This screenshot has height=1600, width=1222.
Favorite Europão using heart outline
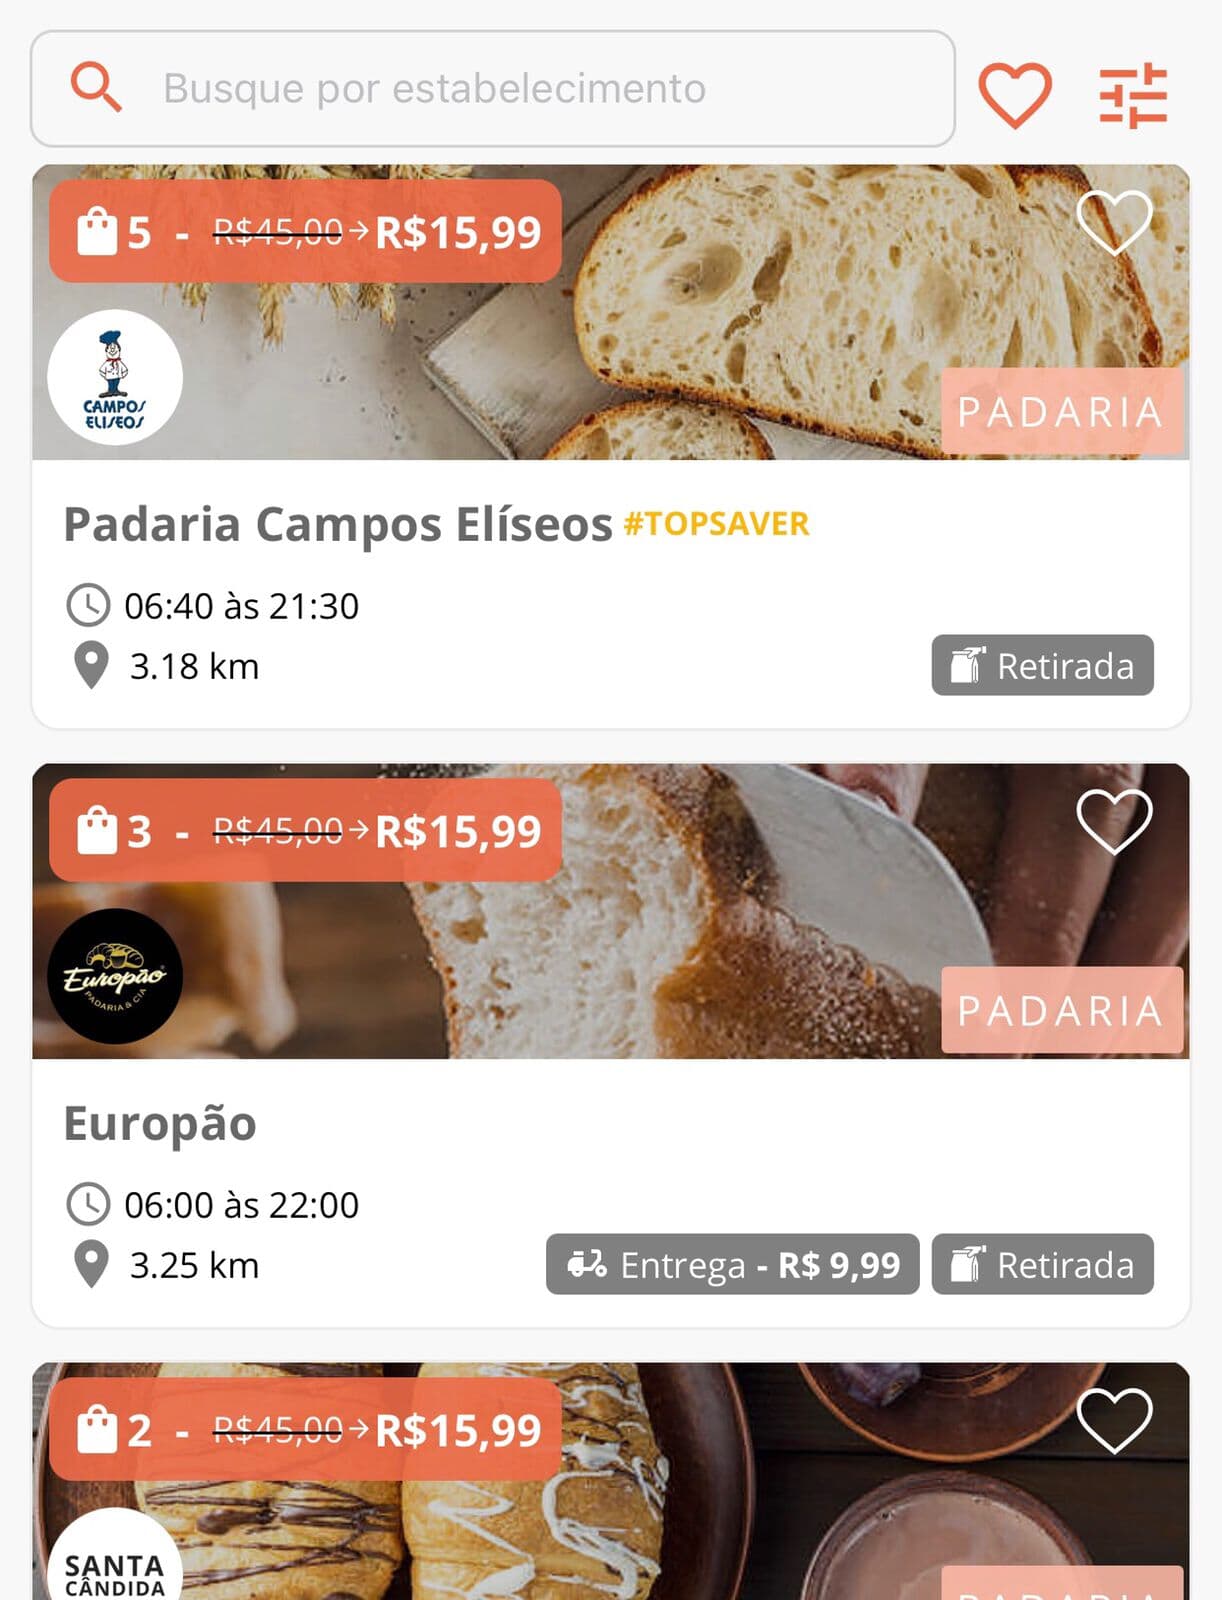pyautogui.click(x=1114, y=822)
